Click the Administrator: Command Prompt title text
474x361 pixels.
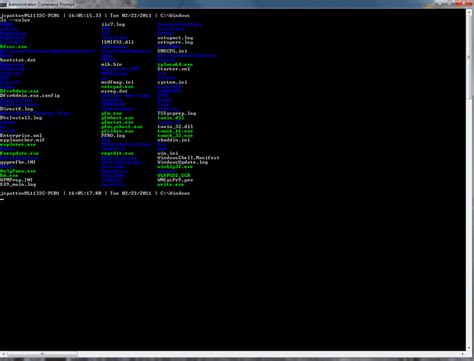point(41,5)
